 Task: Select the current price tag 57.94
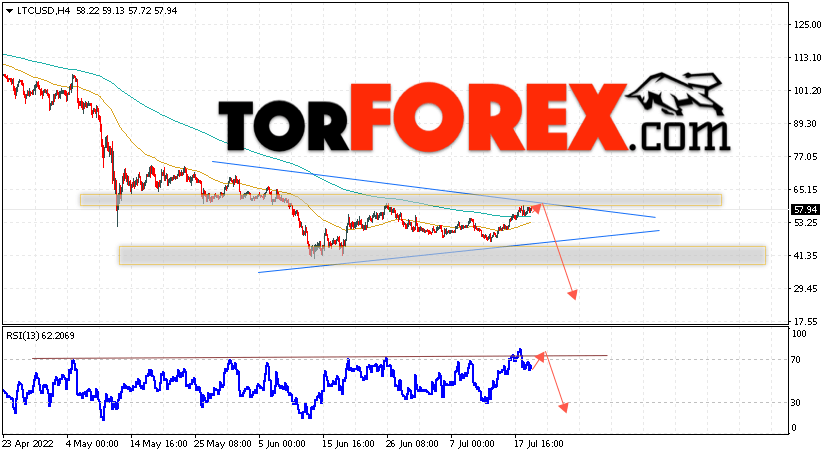[x=805, y=210]
